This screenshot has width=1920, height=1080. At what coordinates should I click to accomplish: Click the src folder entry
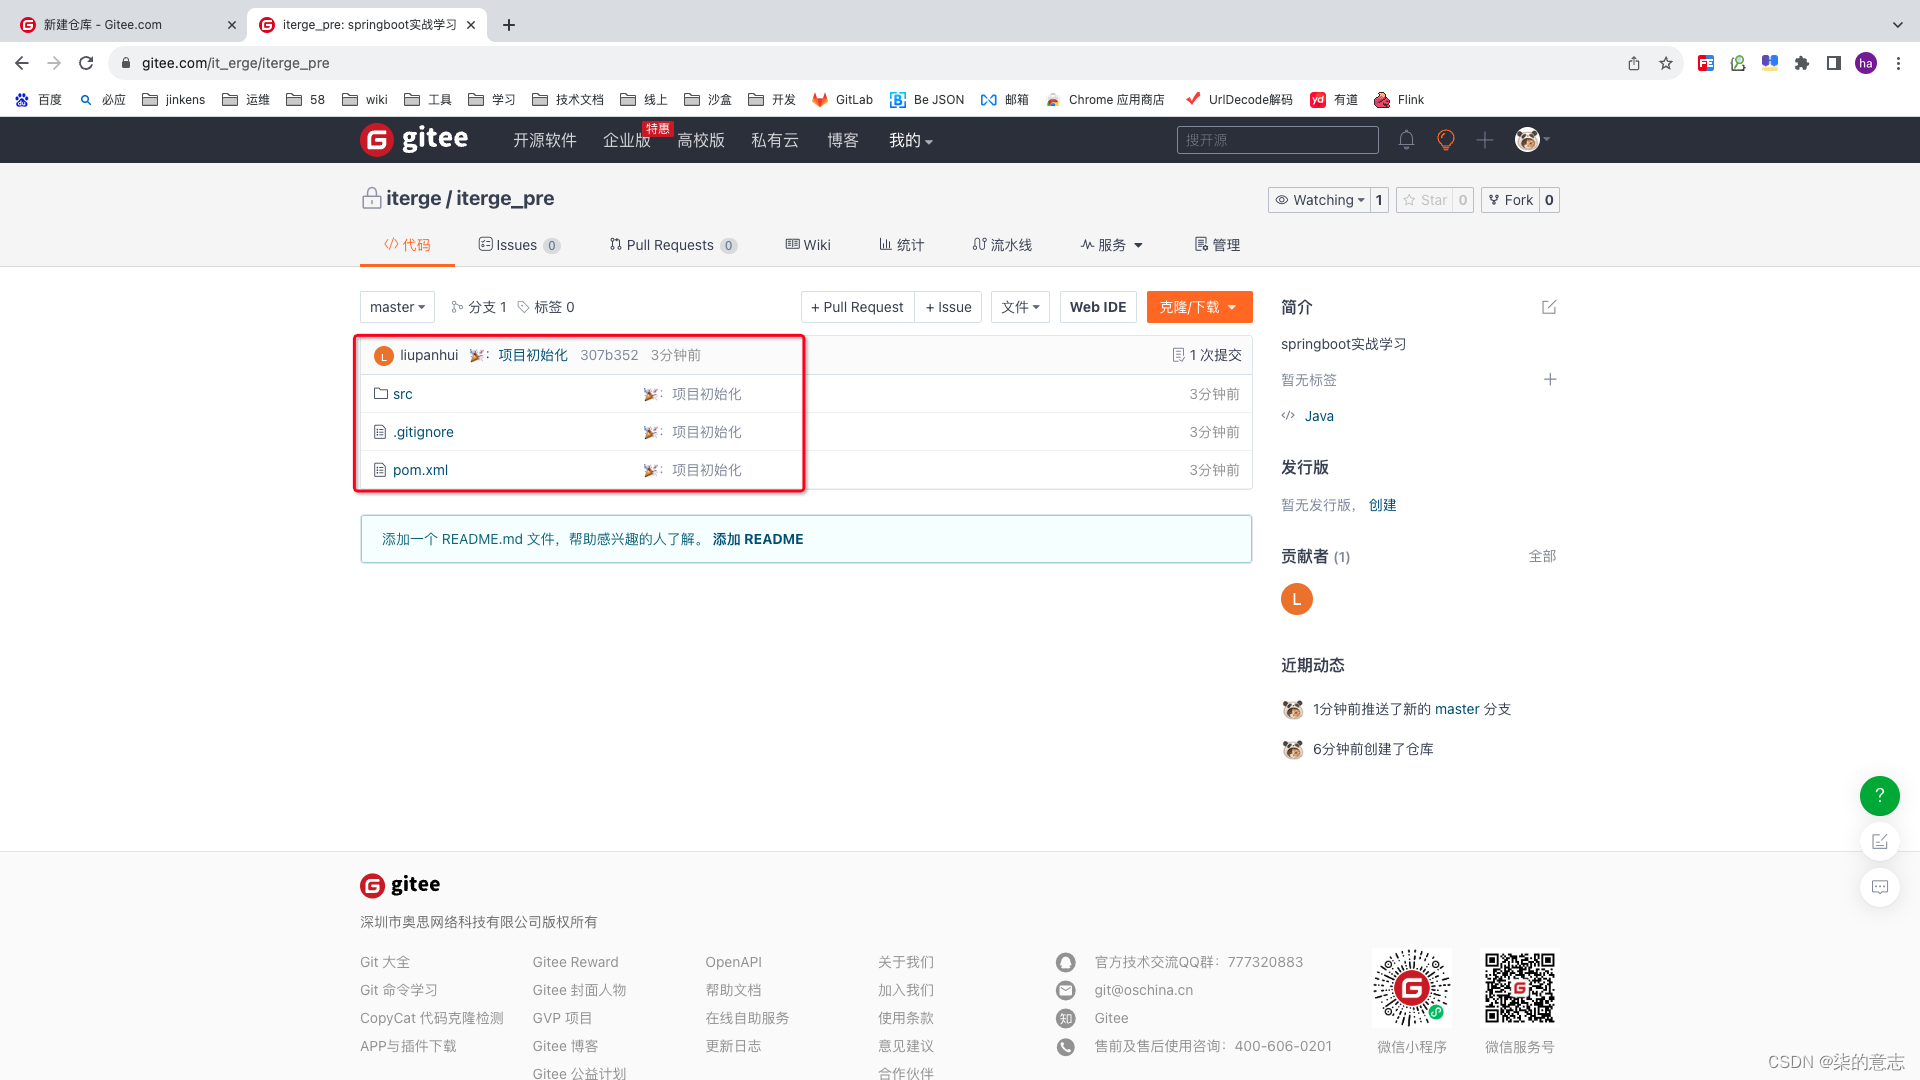point(401,393)
